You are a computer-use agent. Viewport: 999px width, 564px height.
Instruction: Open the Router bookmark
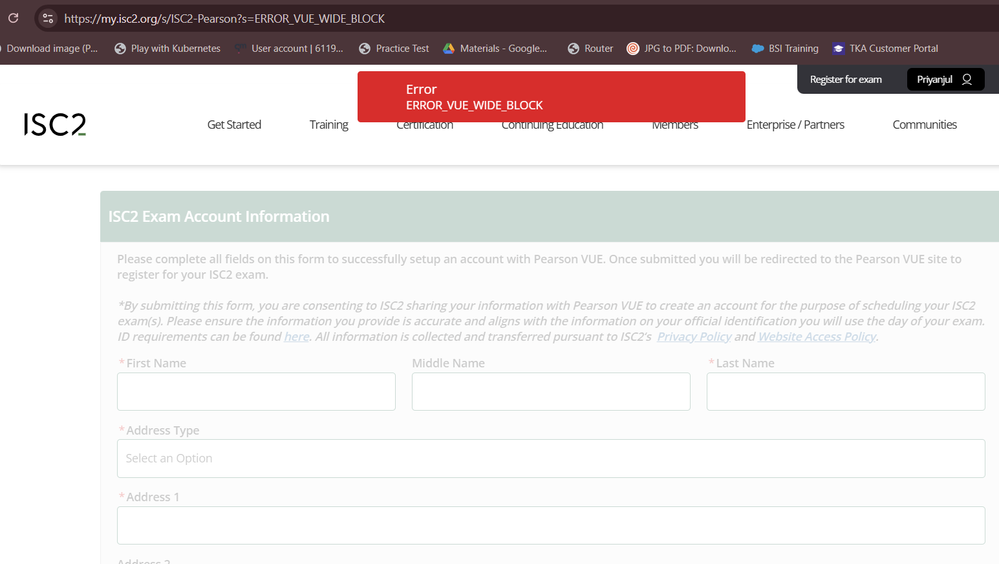(590, 48)
